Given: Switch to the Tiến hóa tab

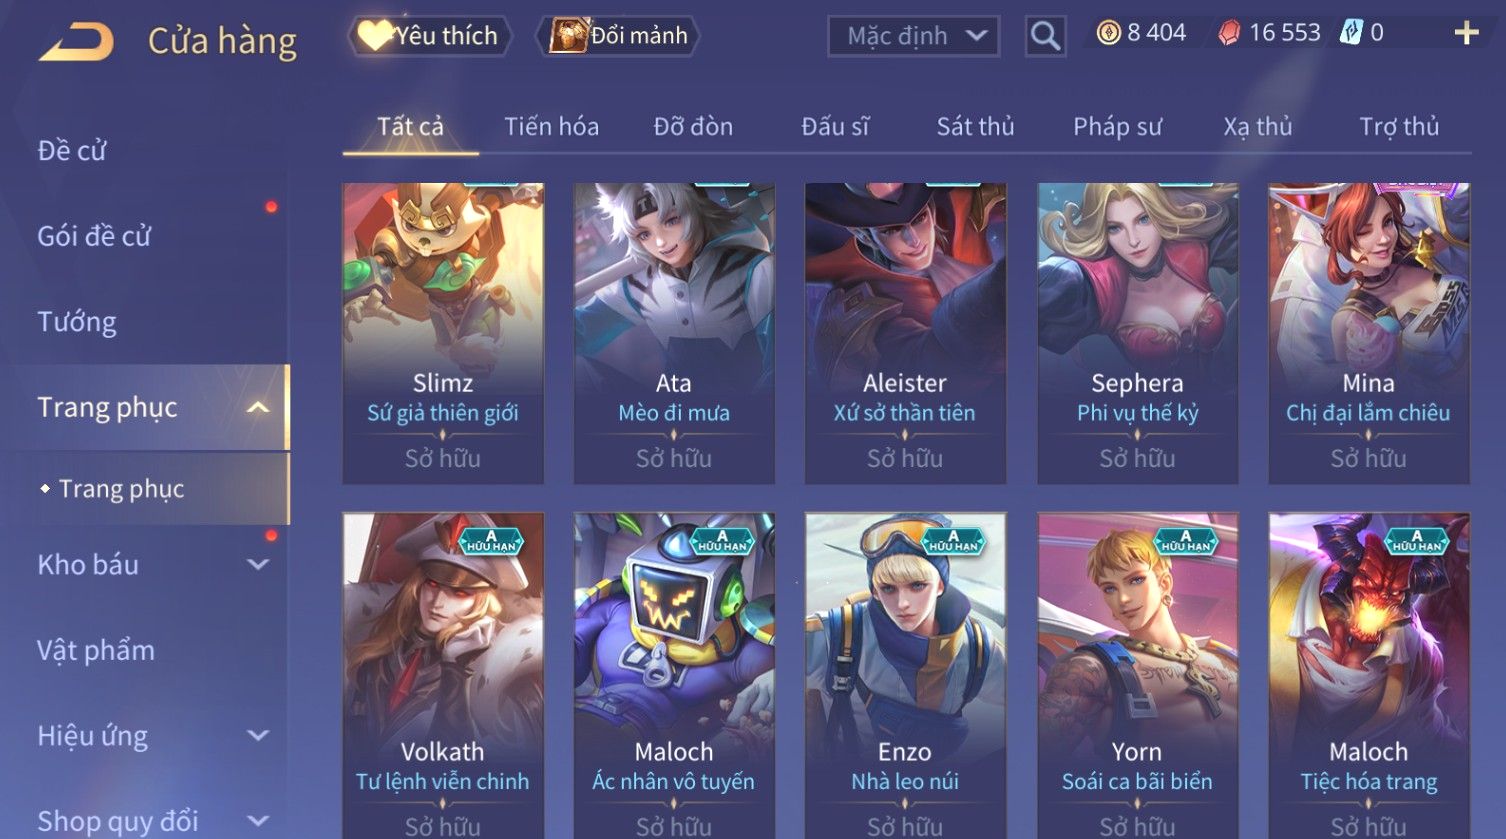Looking at the screenshot, I should tap(551, 127).
